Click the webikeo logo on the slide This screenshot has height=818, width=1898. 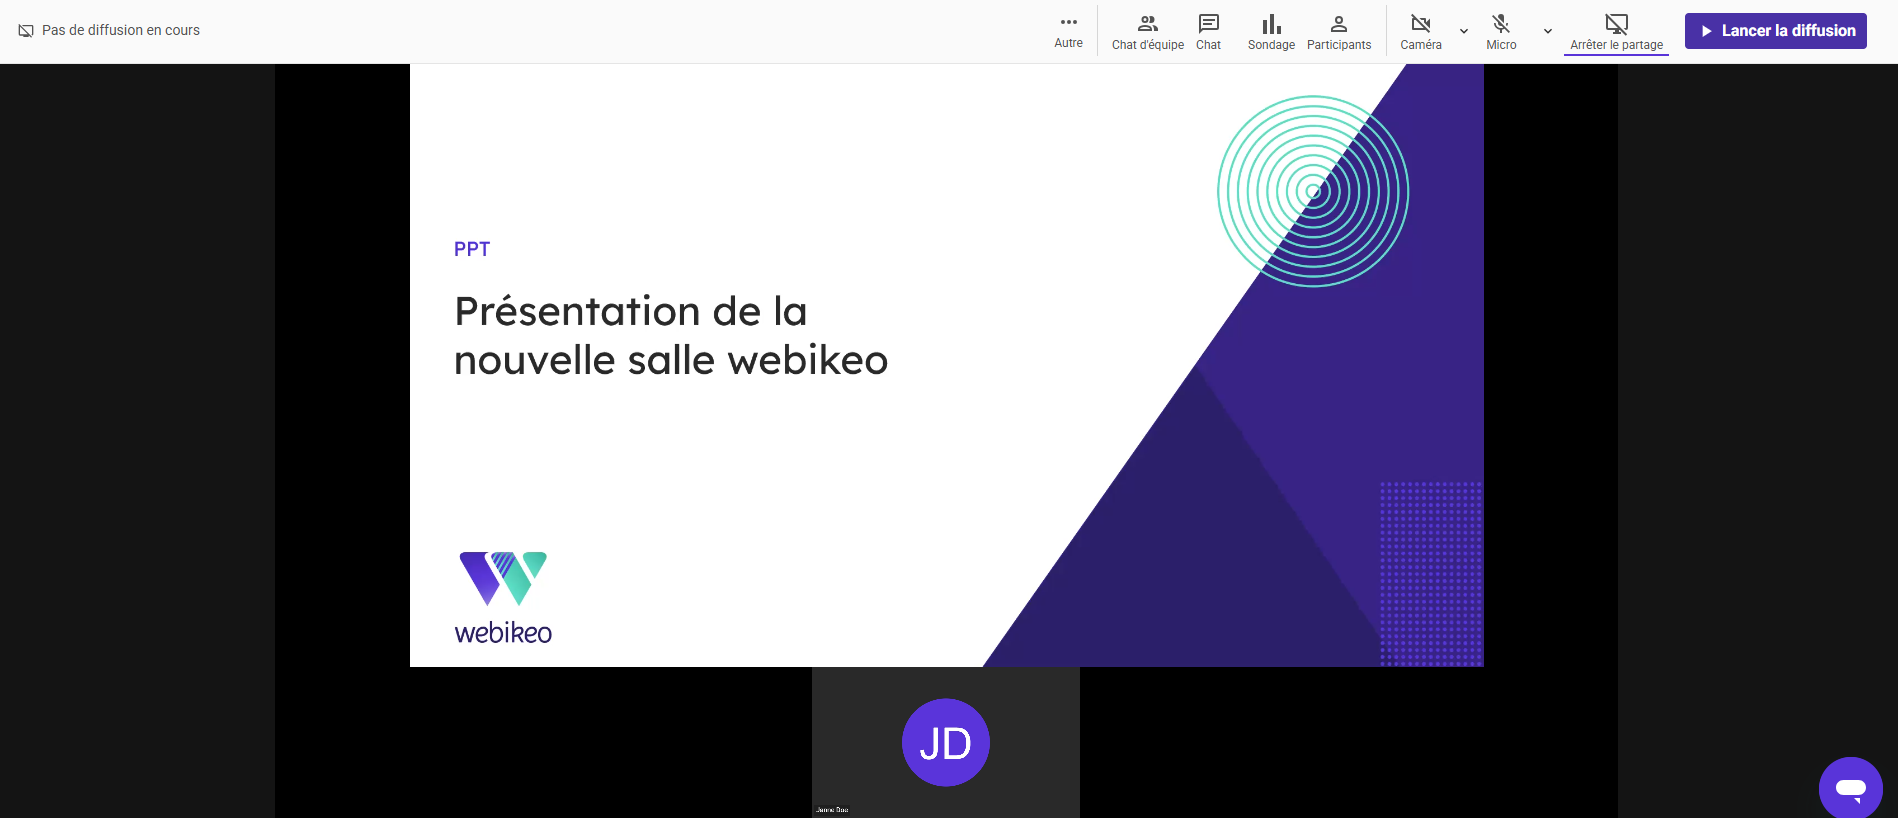(x=503, y=597)
